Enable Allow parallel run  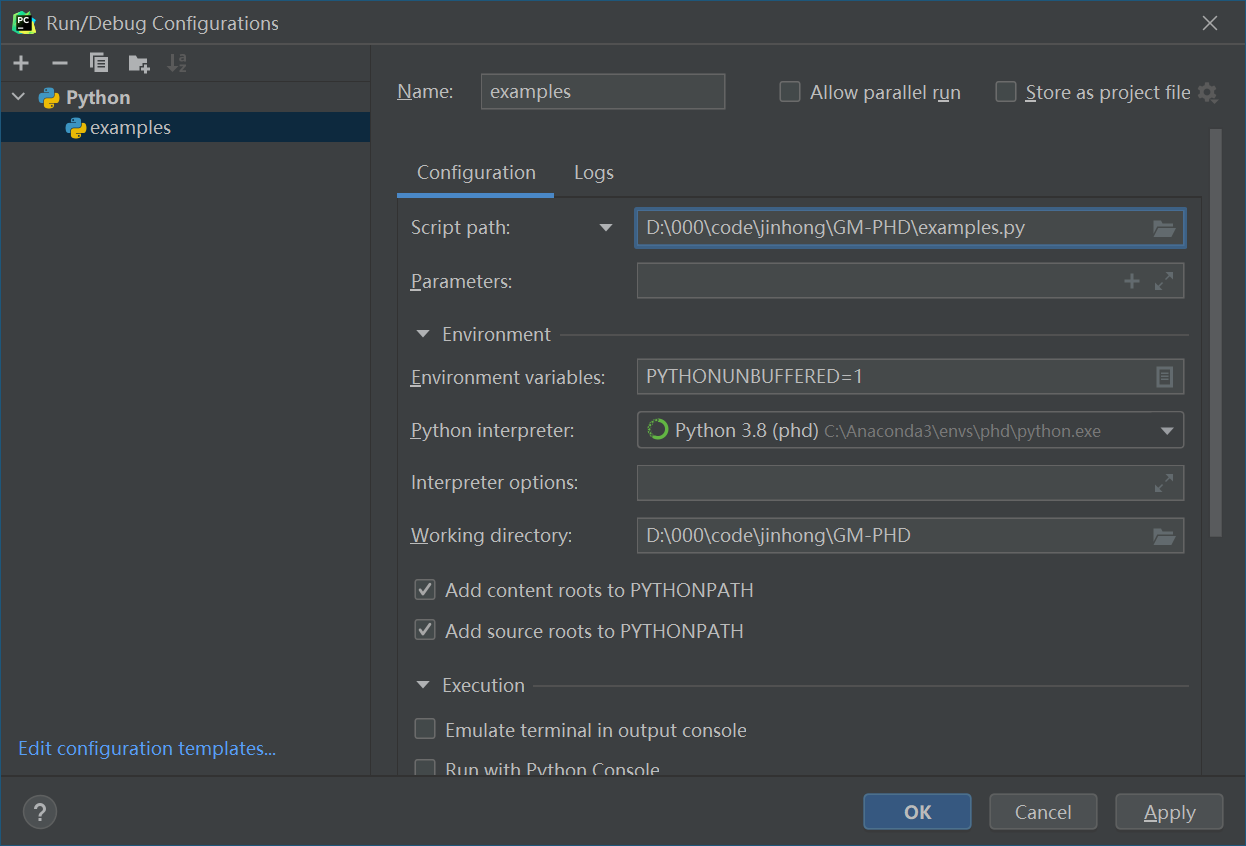[x=789, y=91]
